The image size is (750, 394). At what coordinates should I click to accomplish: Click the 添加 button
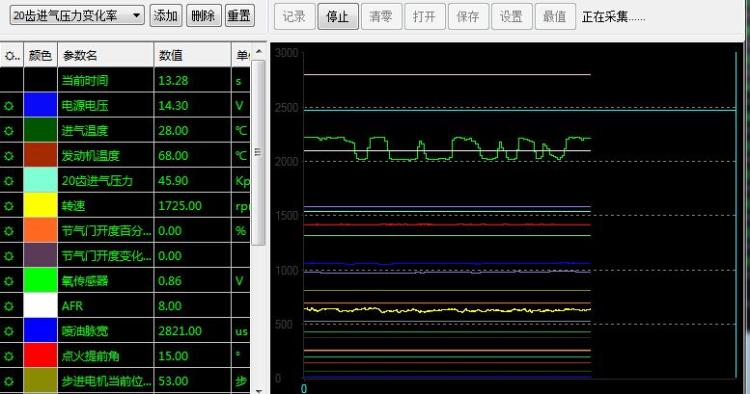pos(165,16)
